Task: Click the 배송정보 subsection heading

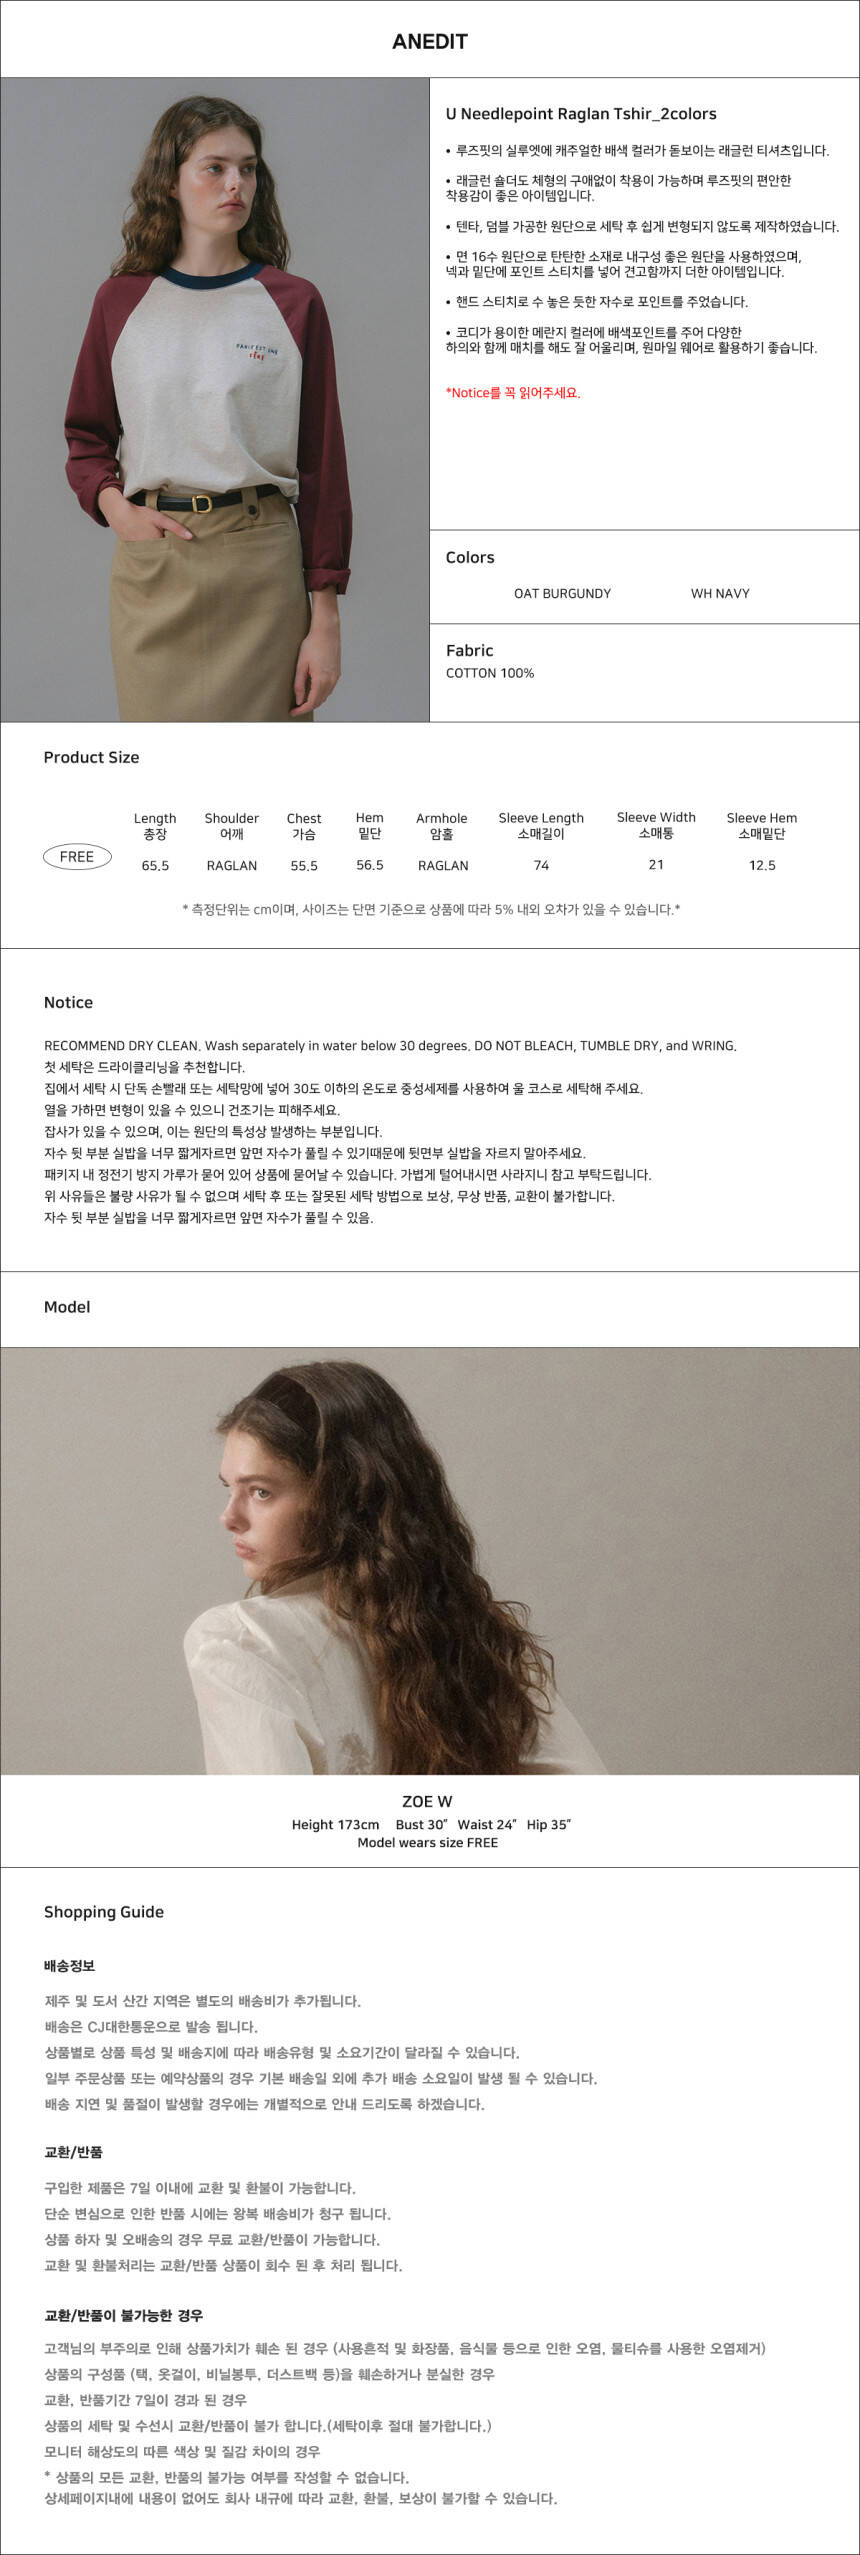Action: 70,1966
